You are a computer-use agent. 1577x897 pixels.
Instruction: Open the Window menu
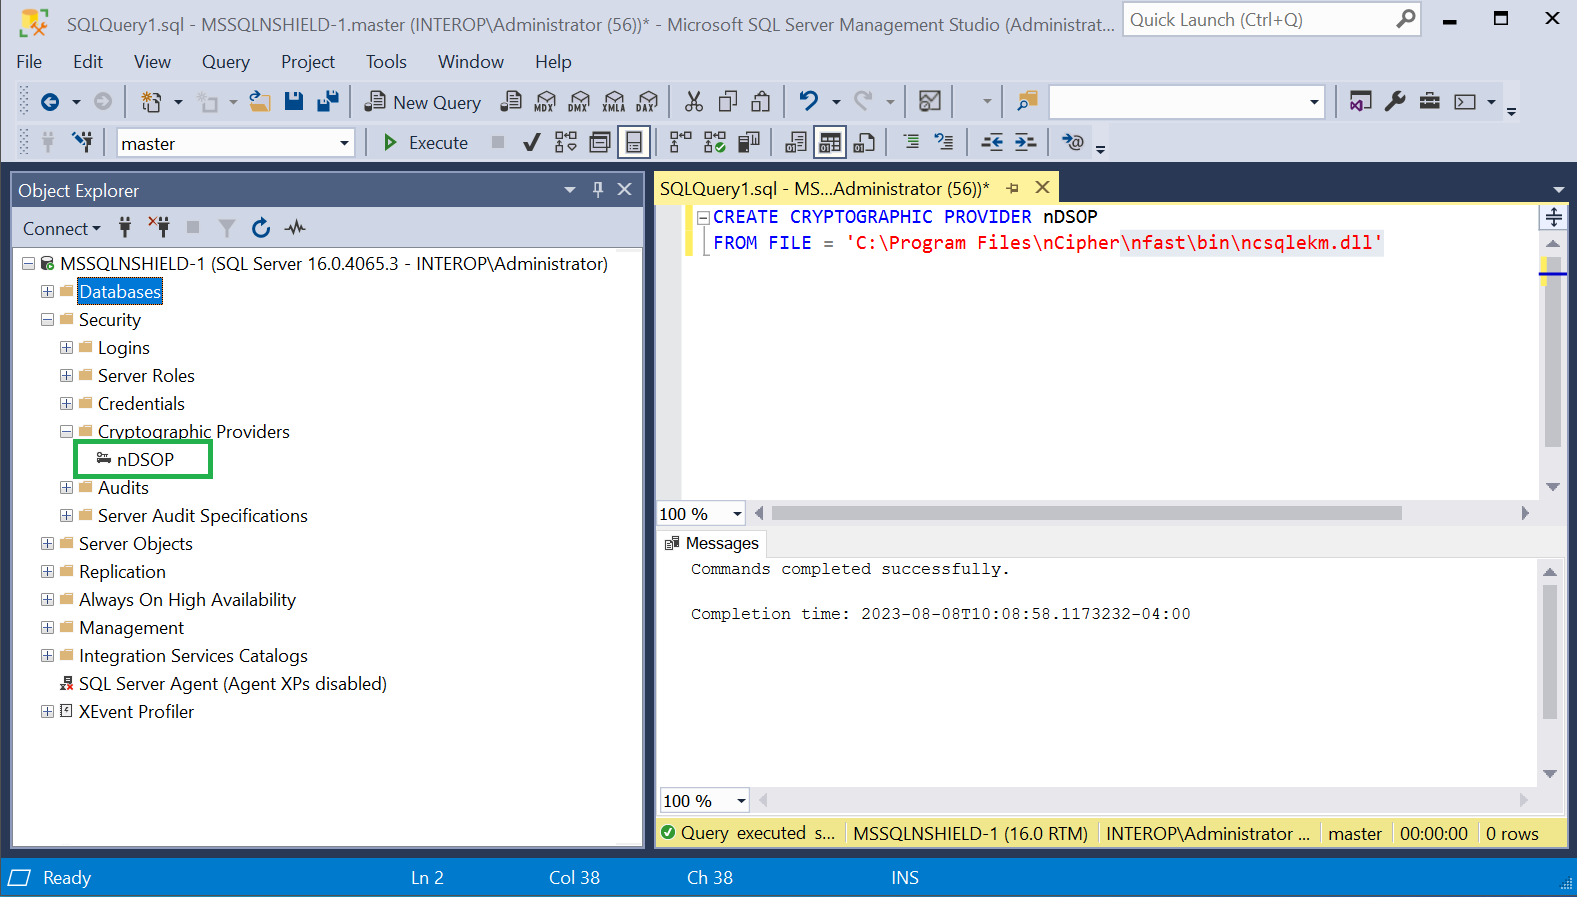(471, 62)
